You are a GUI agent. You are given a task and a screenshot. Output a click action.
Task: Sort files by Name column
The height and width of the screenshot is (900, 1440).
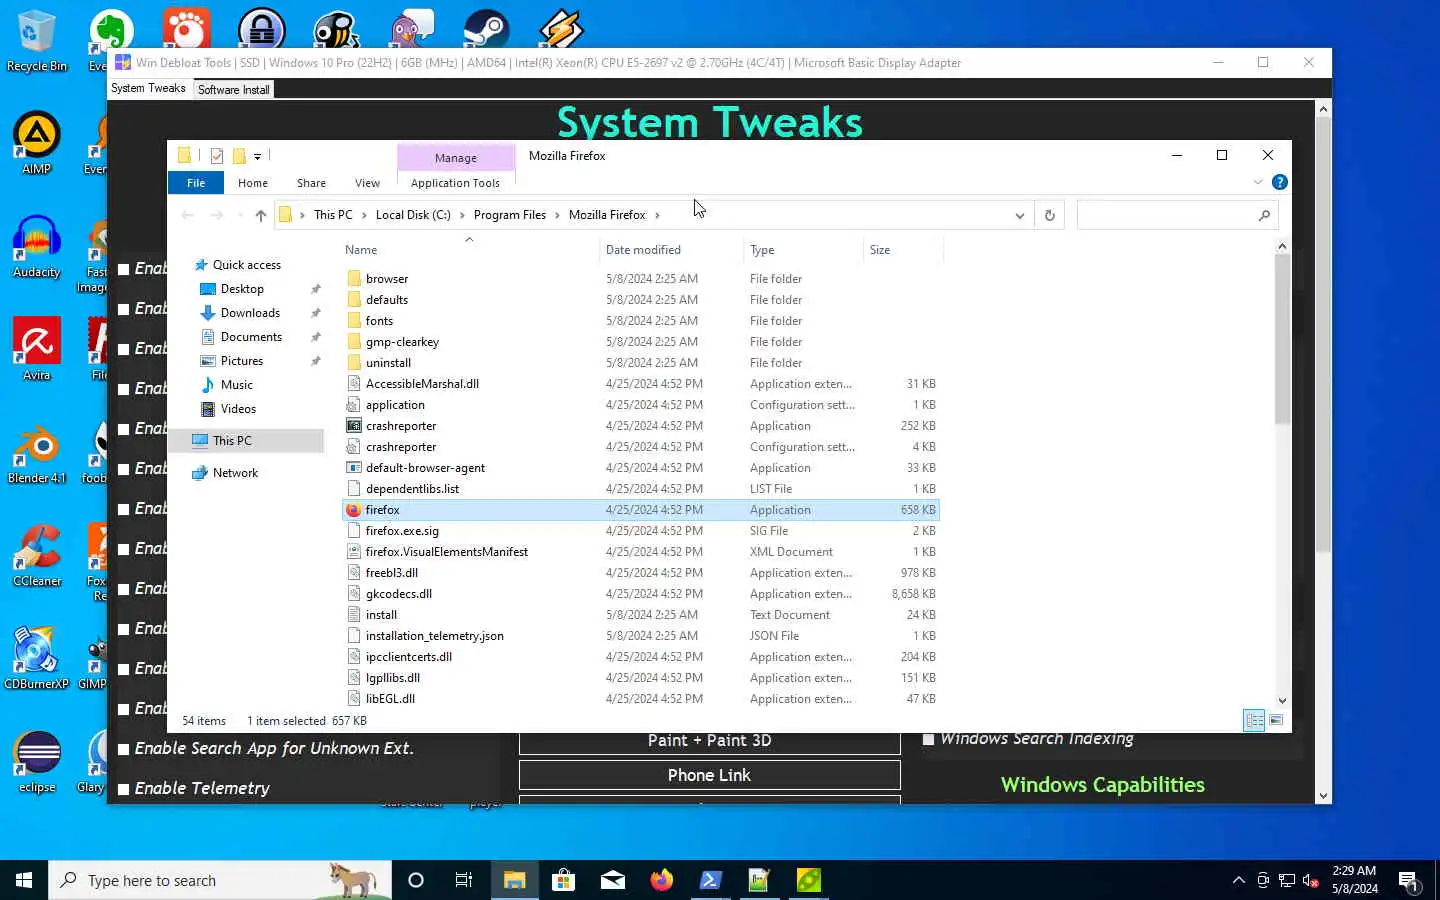point(469,250)
